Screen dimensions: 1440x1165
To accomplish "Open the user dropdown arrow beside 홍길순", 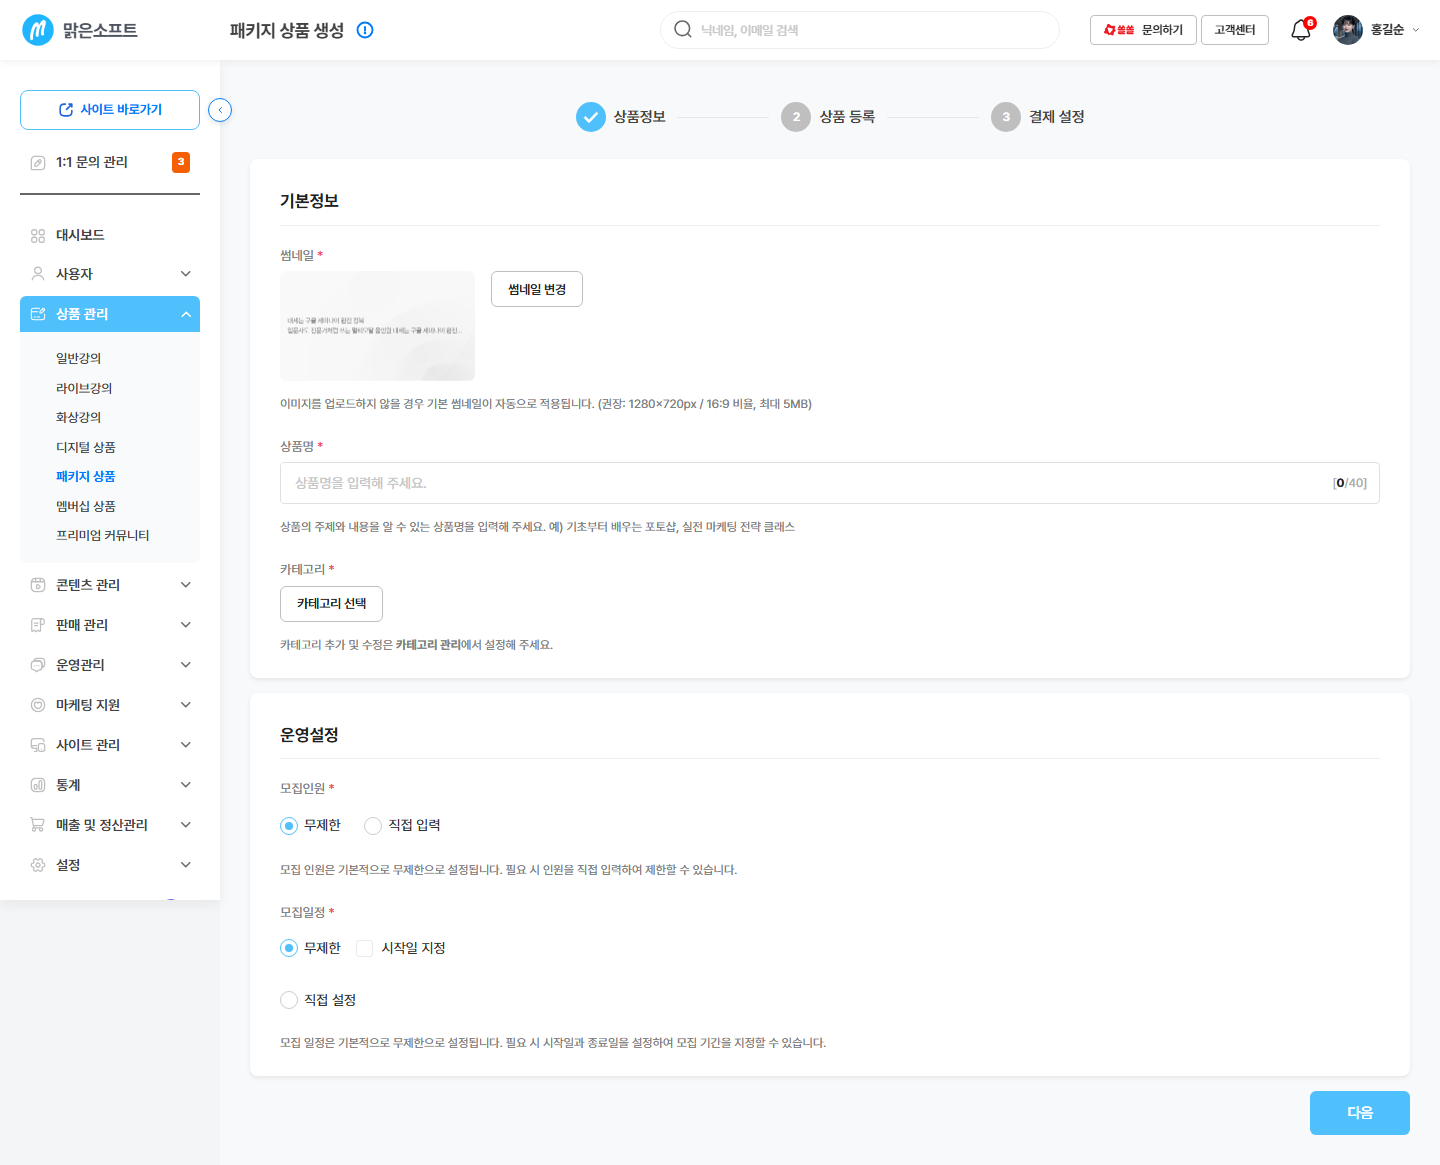I will pyautogui.click(x=1416, y=30).
